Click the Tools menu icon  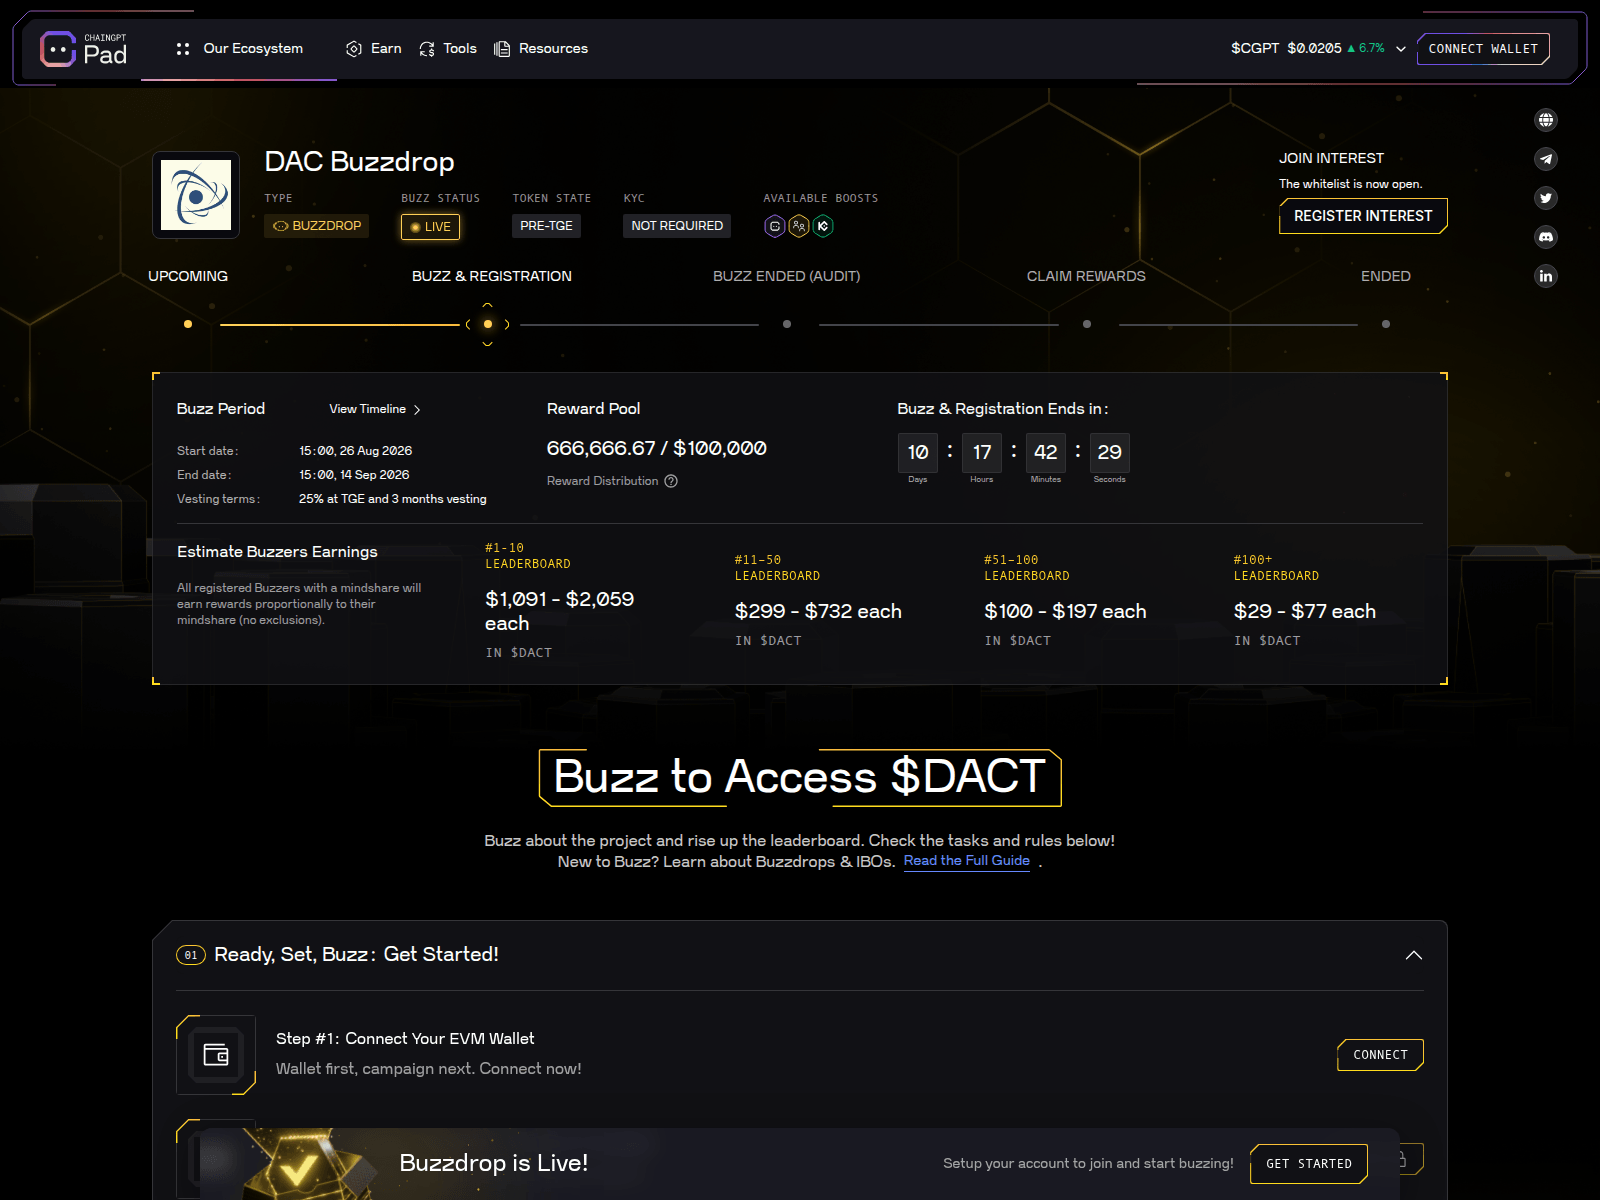click(x=427, y=49)
